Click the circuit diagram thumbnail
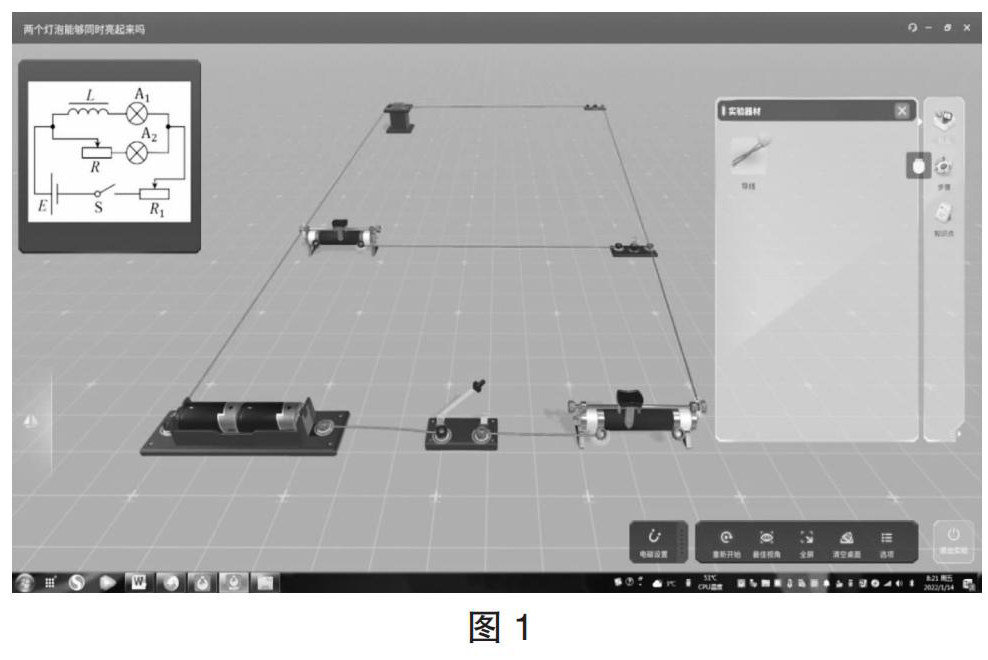 point(110,153)
